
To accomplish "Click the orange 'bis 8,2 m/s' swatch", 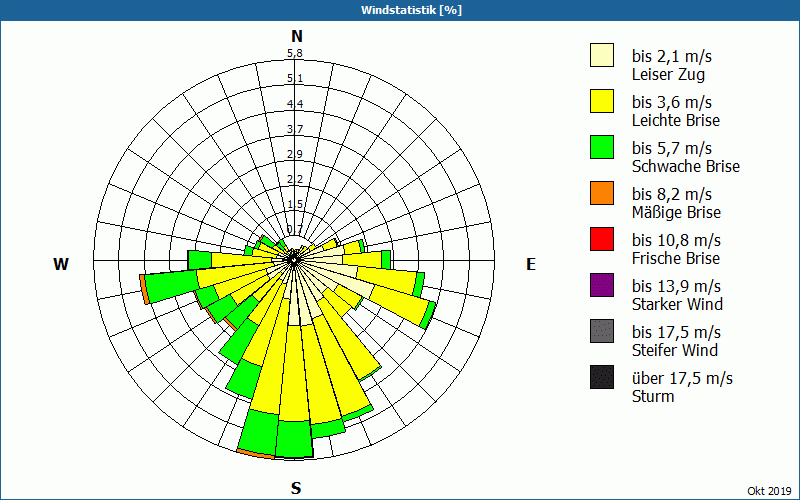I will 602,193.
